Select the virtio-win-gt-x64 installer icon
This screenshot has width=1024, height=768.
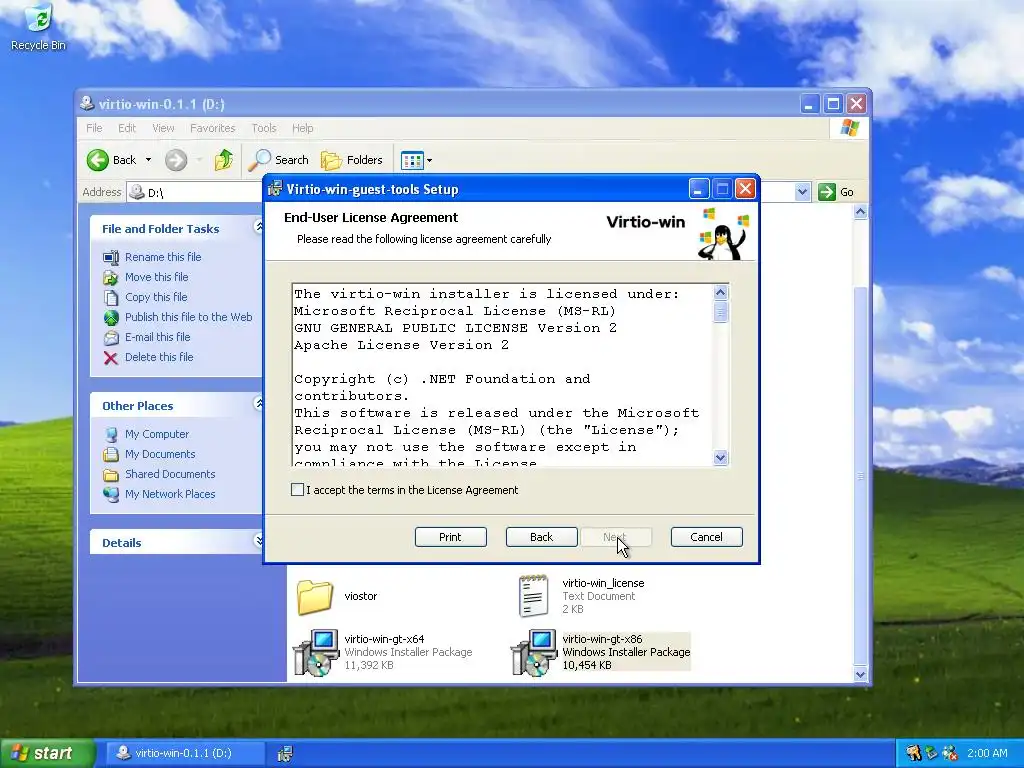[315, 652]
